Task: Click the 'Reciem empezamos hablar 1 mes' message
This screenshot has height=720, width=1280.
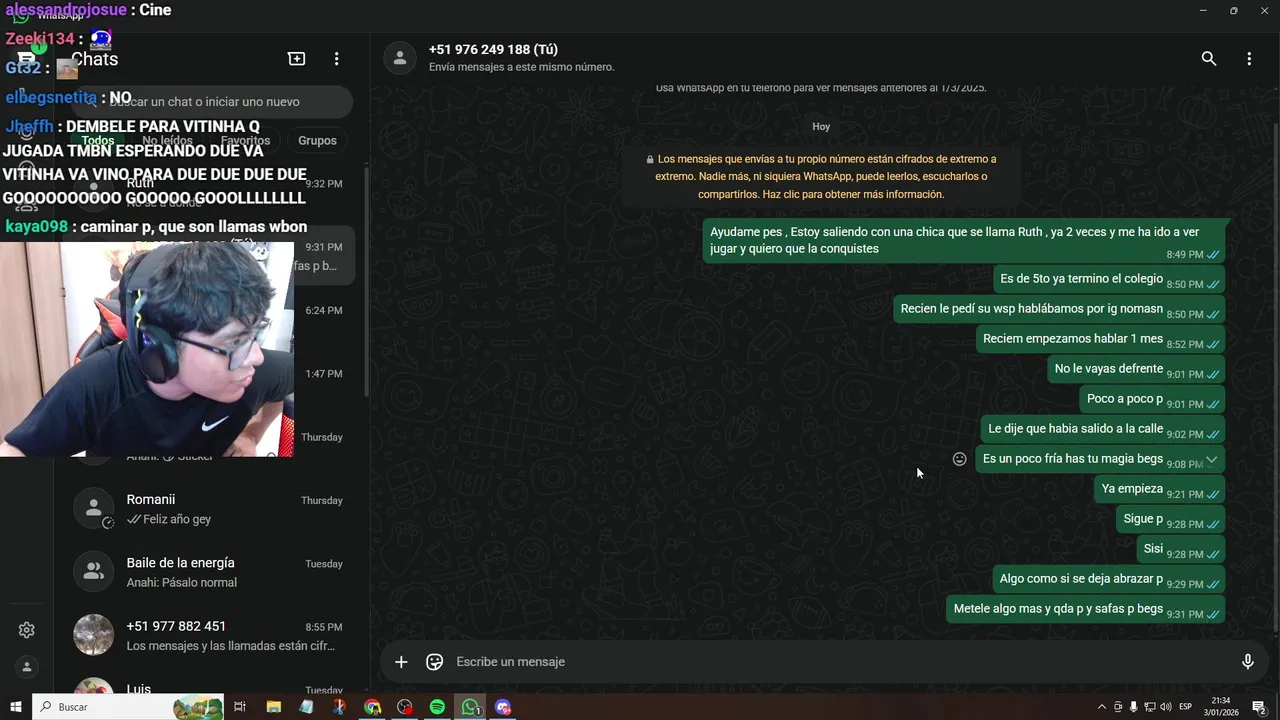Action: click(1101, 341)
